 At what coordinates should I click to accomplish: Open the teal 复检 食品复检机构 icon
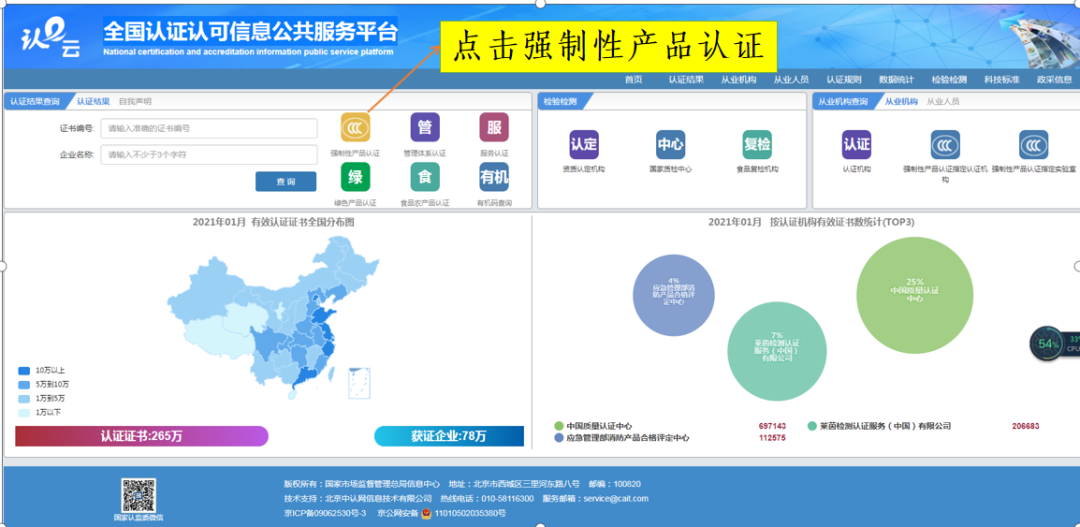point(757,145)
